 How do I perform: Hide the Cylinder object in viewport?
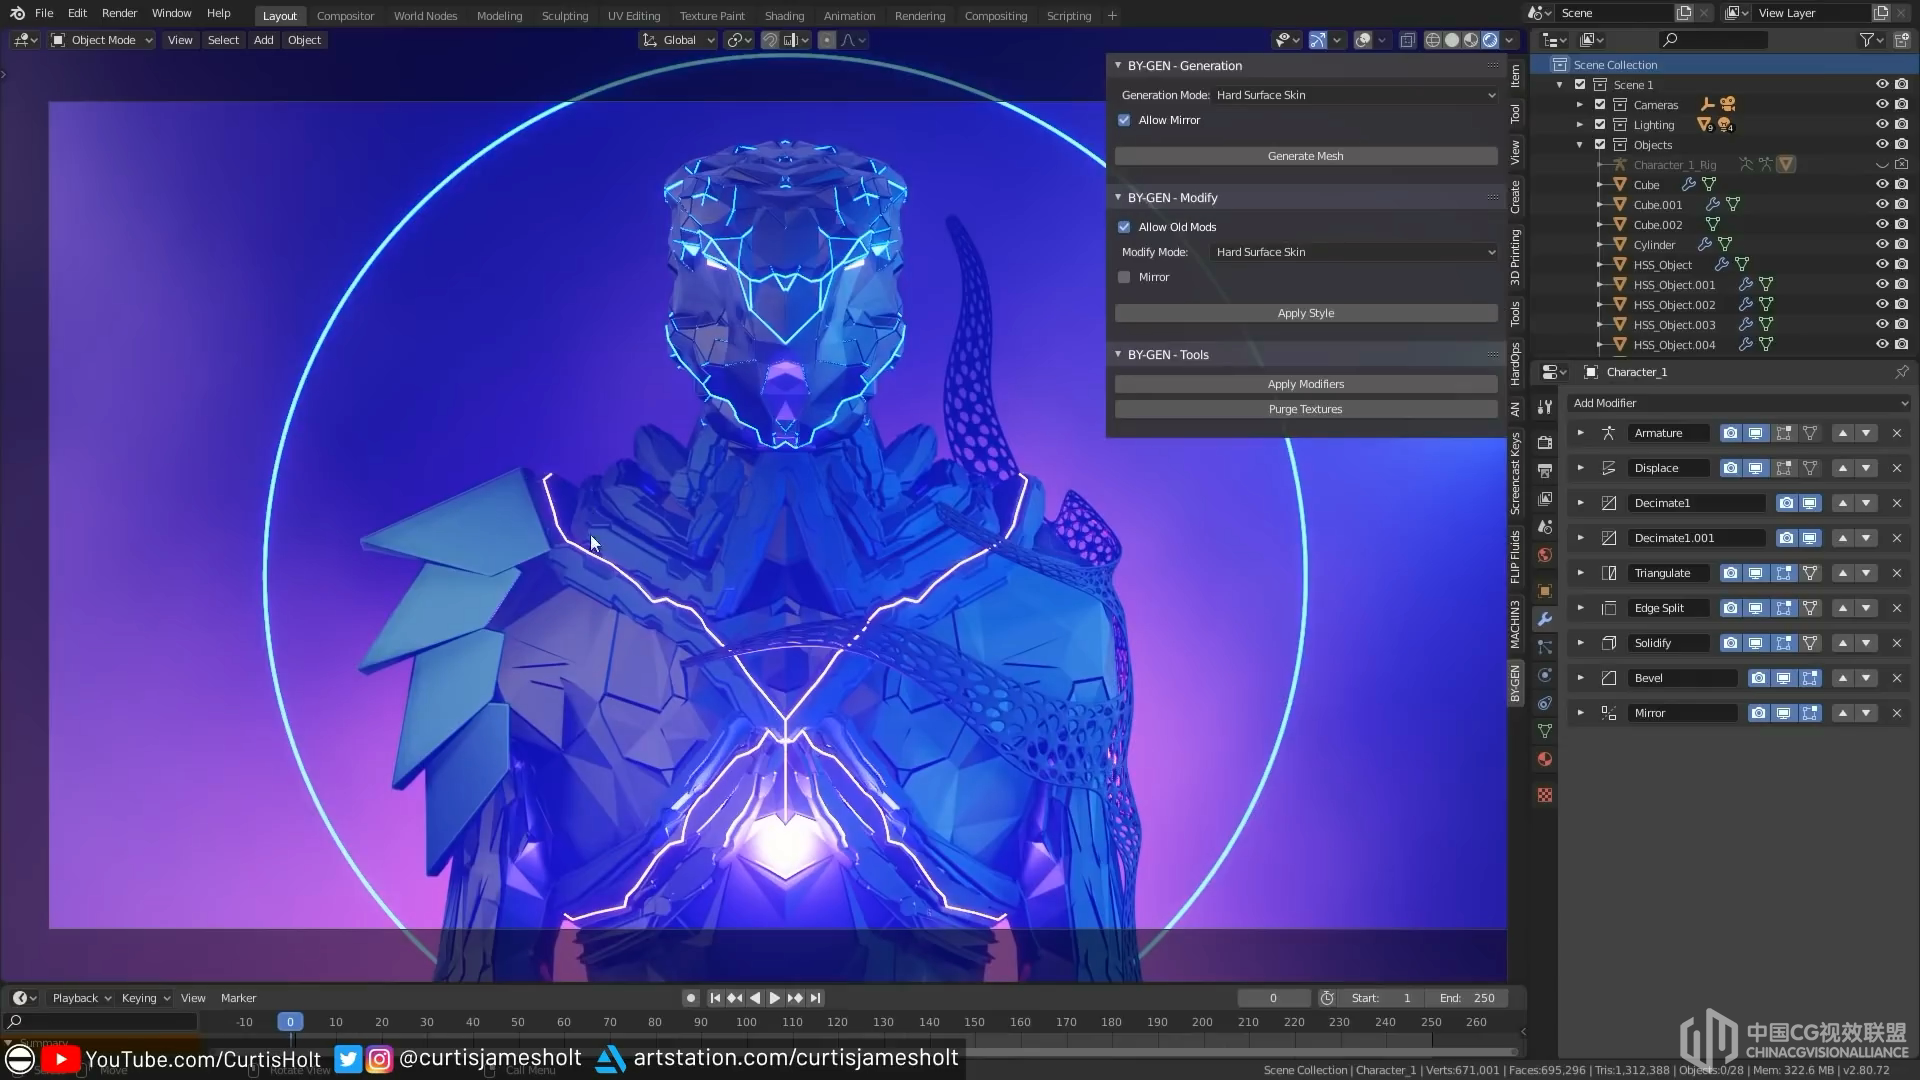pos(1882,244)
